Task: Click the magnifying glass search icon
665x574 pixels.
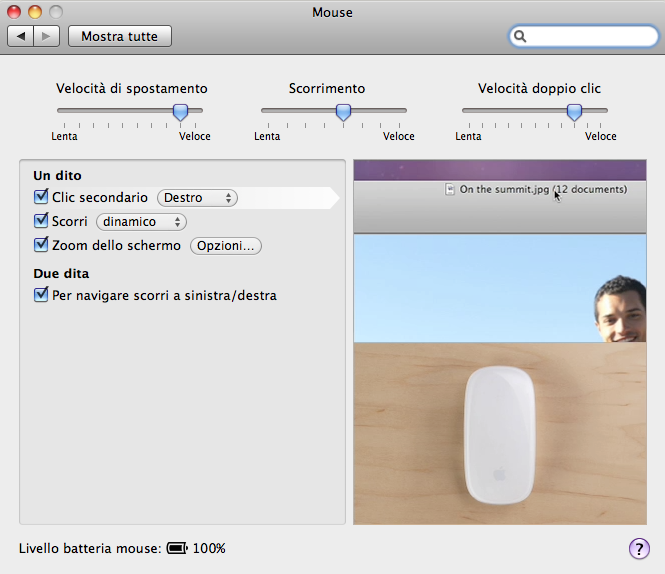Action: (521, 36)
